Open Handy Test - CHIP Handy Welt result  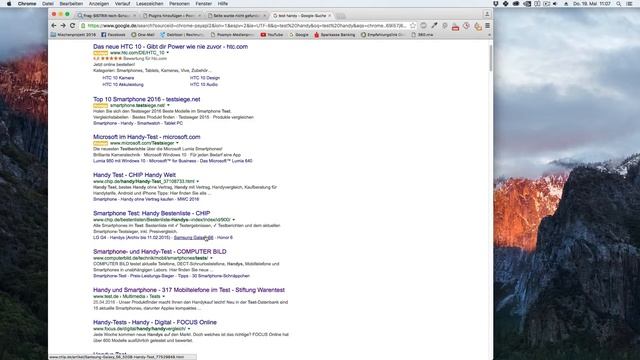pyautogui.click(x=134, y=175)
